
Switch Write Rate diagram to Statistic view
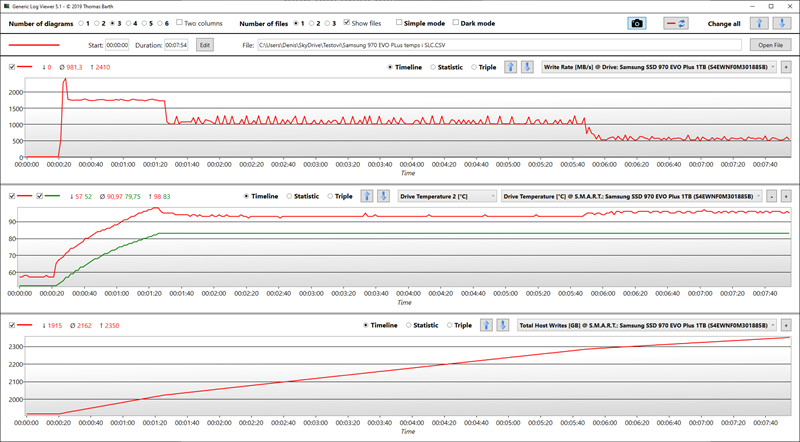434,67
